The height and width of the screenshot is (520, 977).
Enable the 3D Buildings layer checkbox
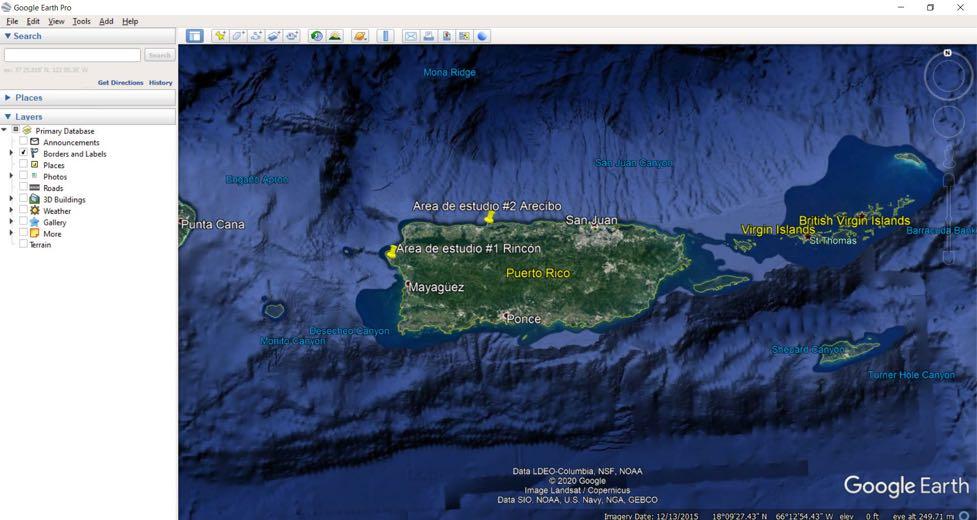click(x=23, y=199)
